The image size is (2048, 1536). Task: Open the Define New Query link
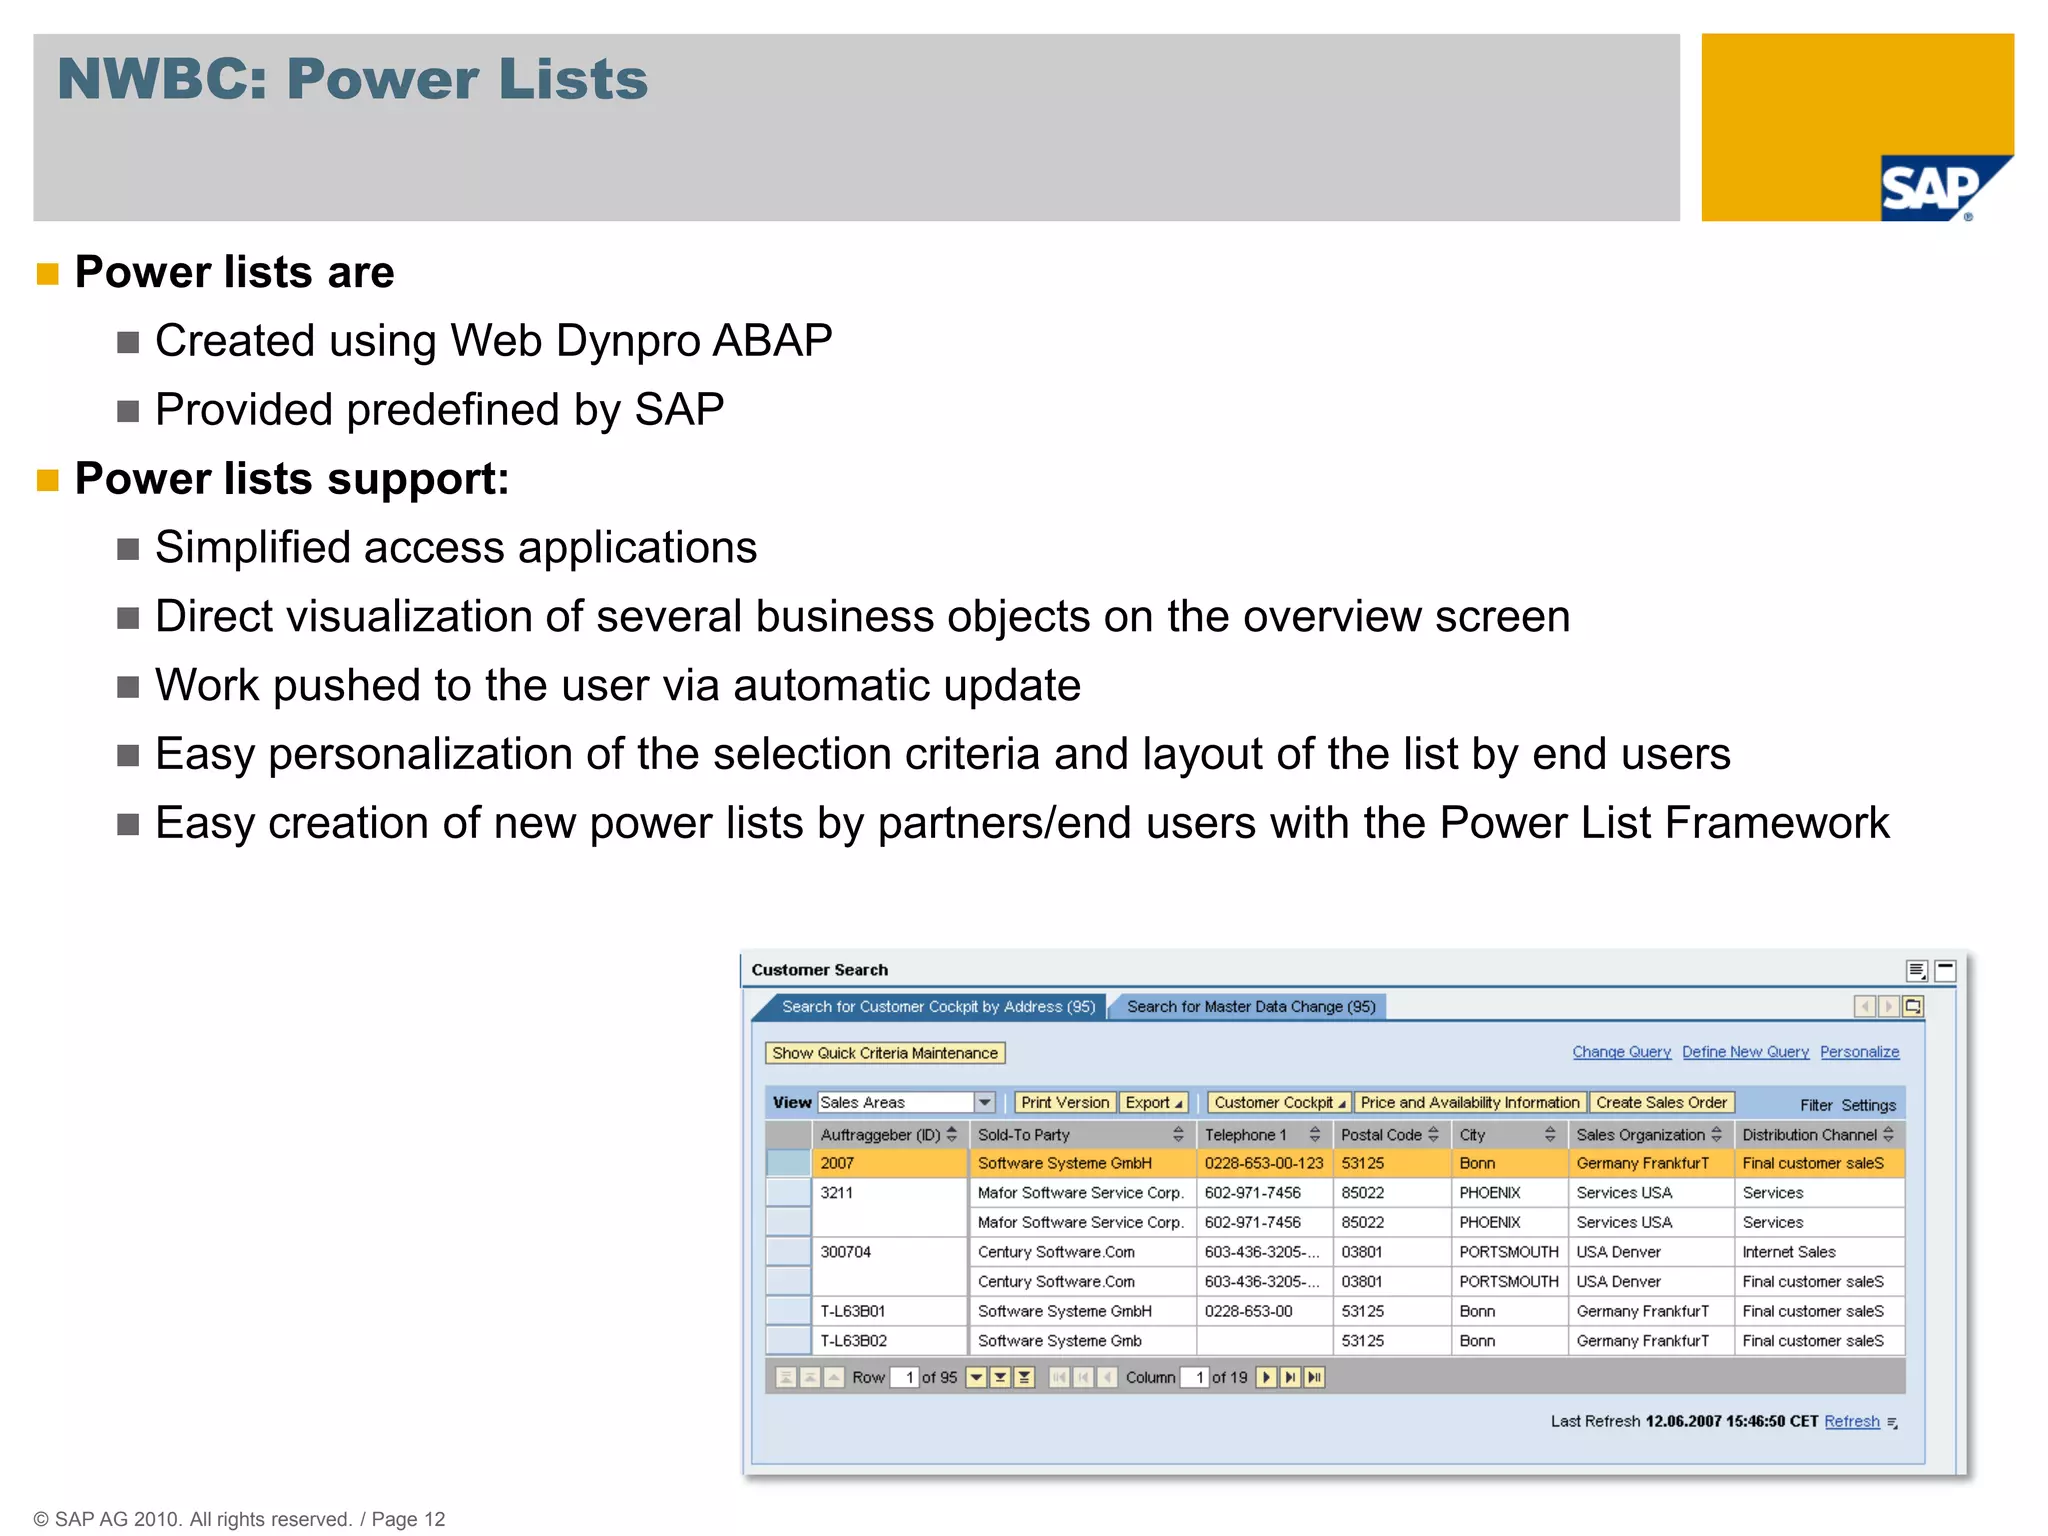tap(1745, 1052)
